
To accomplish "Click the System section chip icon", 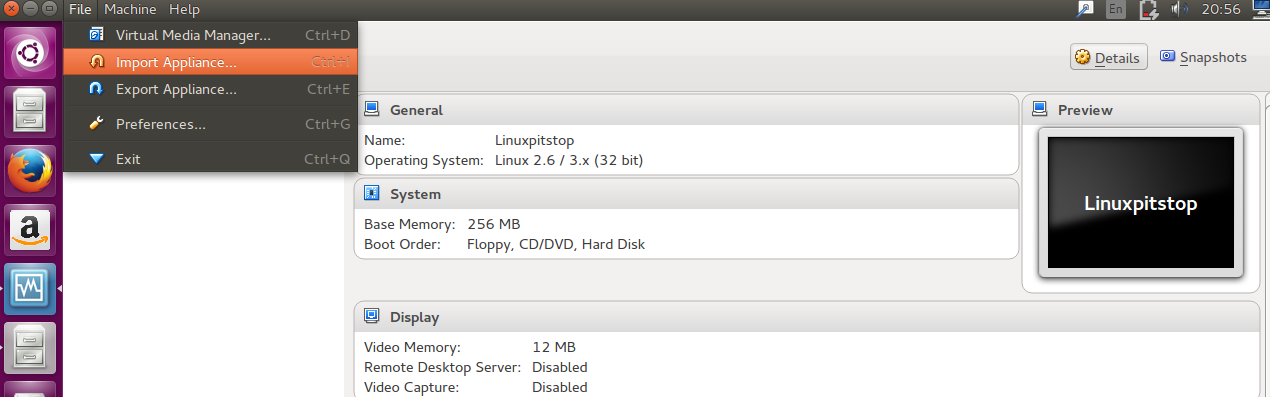I will pos(371,193).
